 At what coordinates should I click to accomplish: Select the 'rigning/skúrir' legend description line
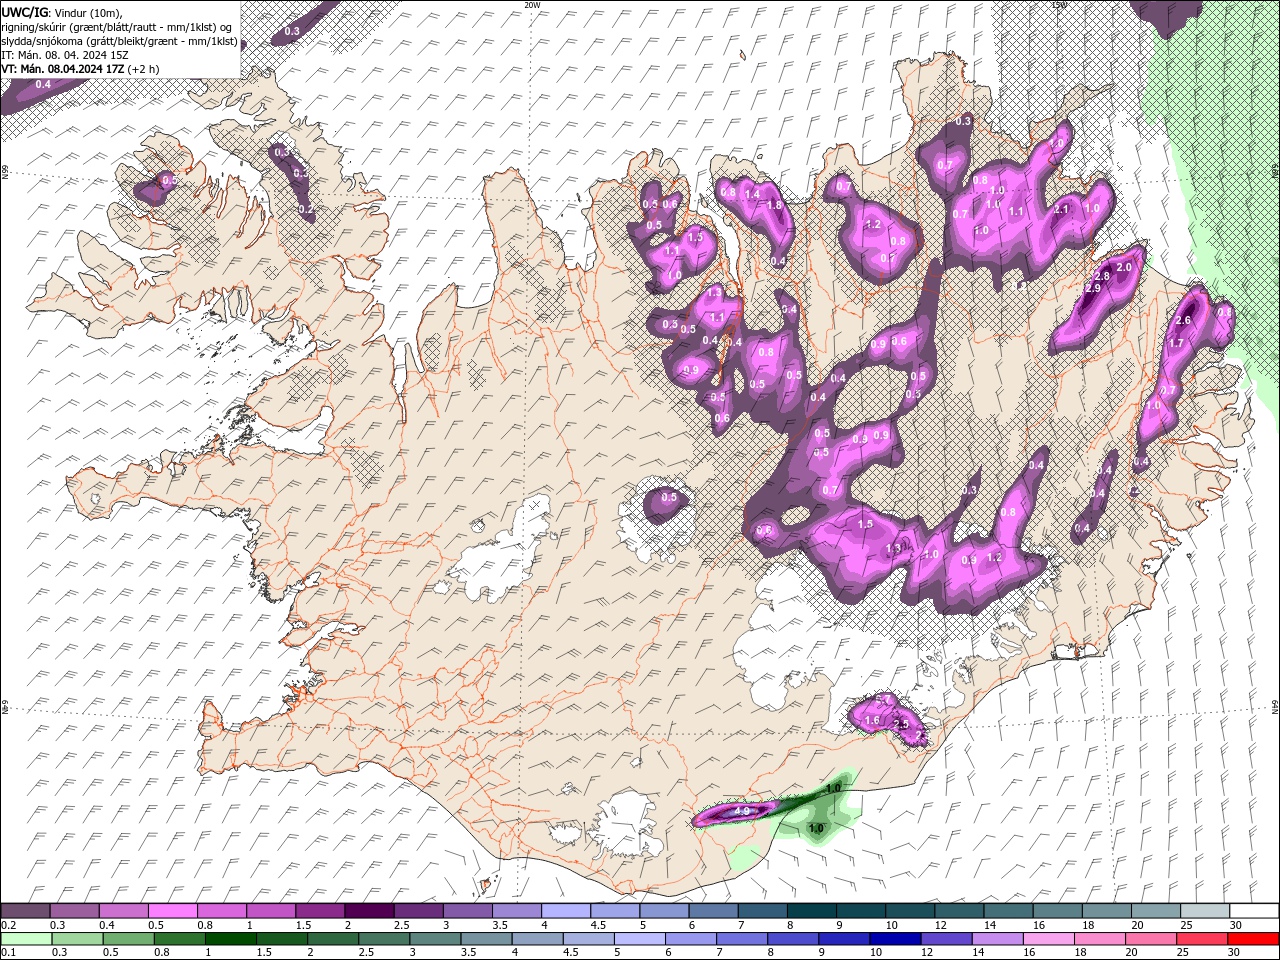pyautogui.click(x=118, y=27)
